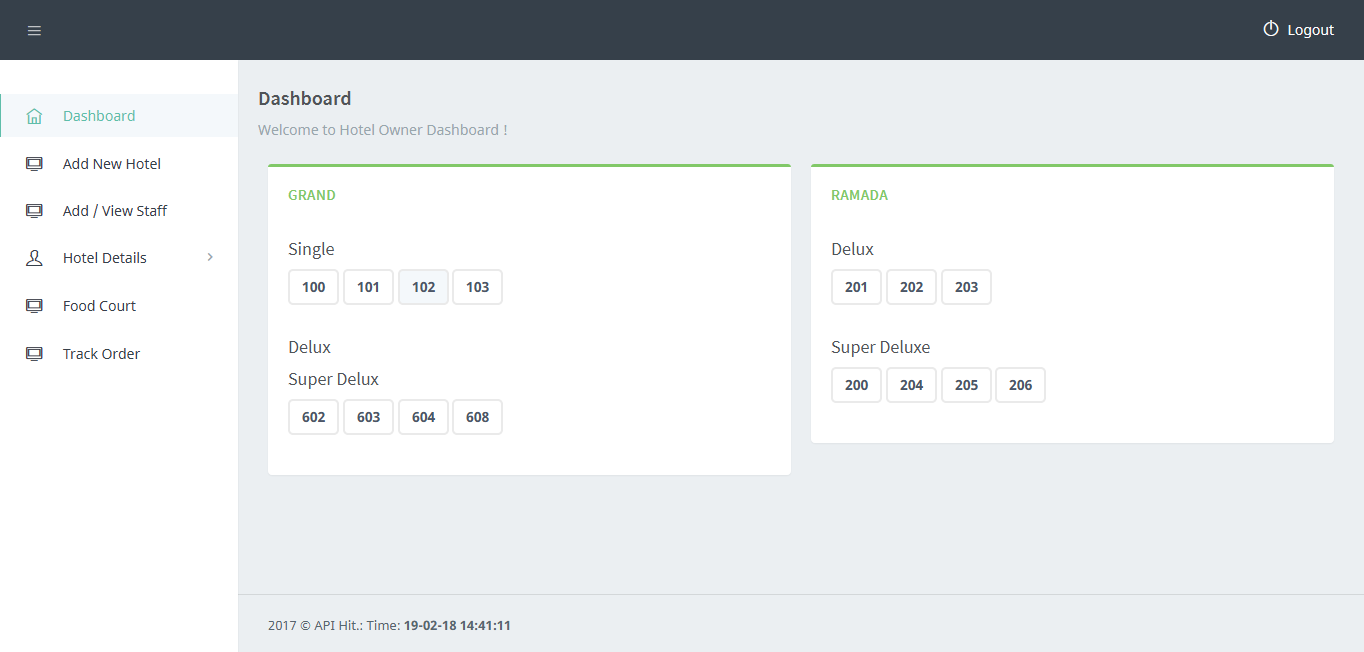Image resolution: width=1364 pixels, height=652 pixels.
Task: Open the Food Court menu item
Action: pyautogui.click(x=99, y=306)
